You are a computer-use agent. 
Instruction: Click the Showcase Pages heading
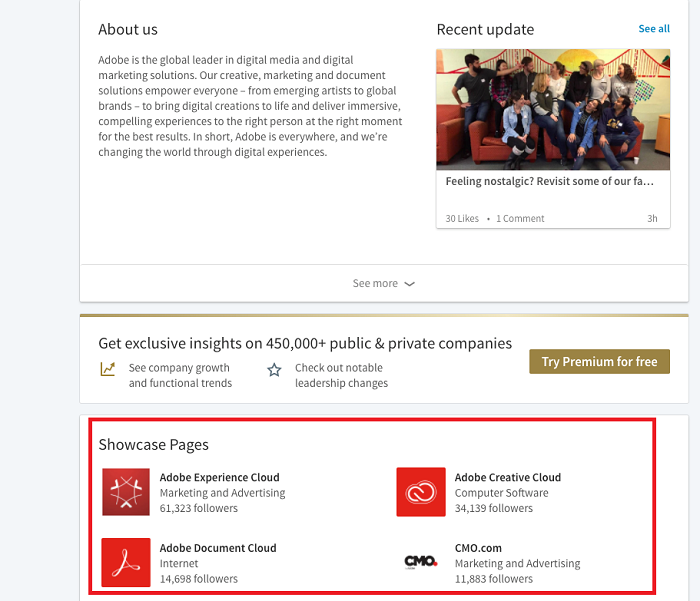point(153,445)
